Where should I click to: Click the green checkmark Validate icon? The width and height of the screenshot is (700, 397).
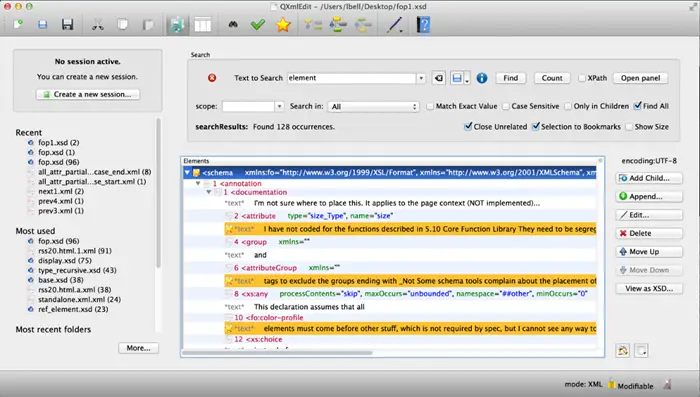pyautogui.click(x=258, y=25)
